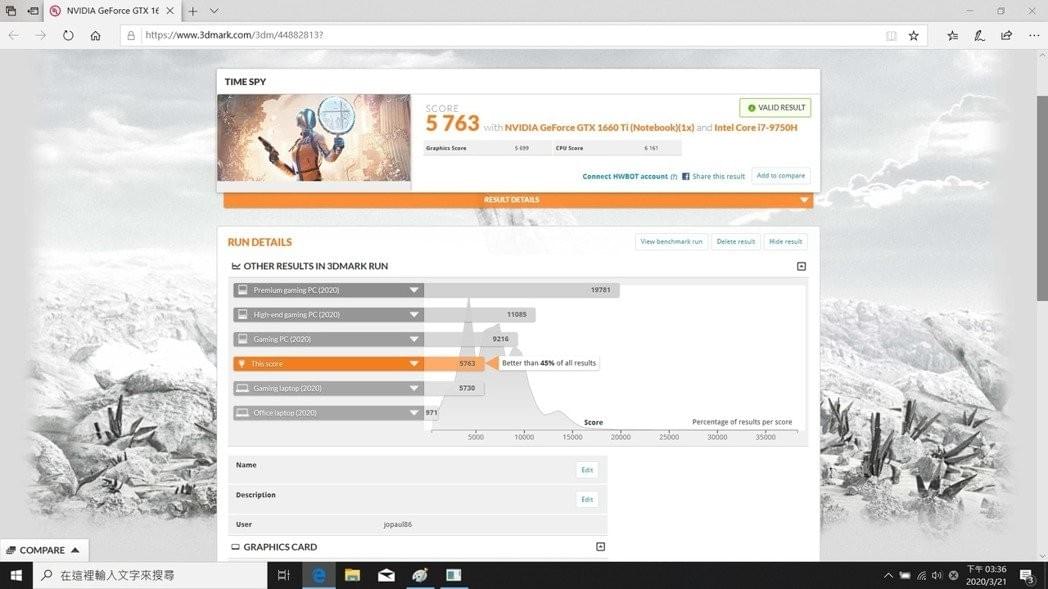This screenshot has height=589, width=1048.
Task: Click the VALID RESULT badge
Action: pos(775,108)
